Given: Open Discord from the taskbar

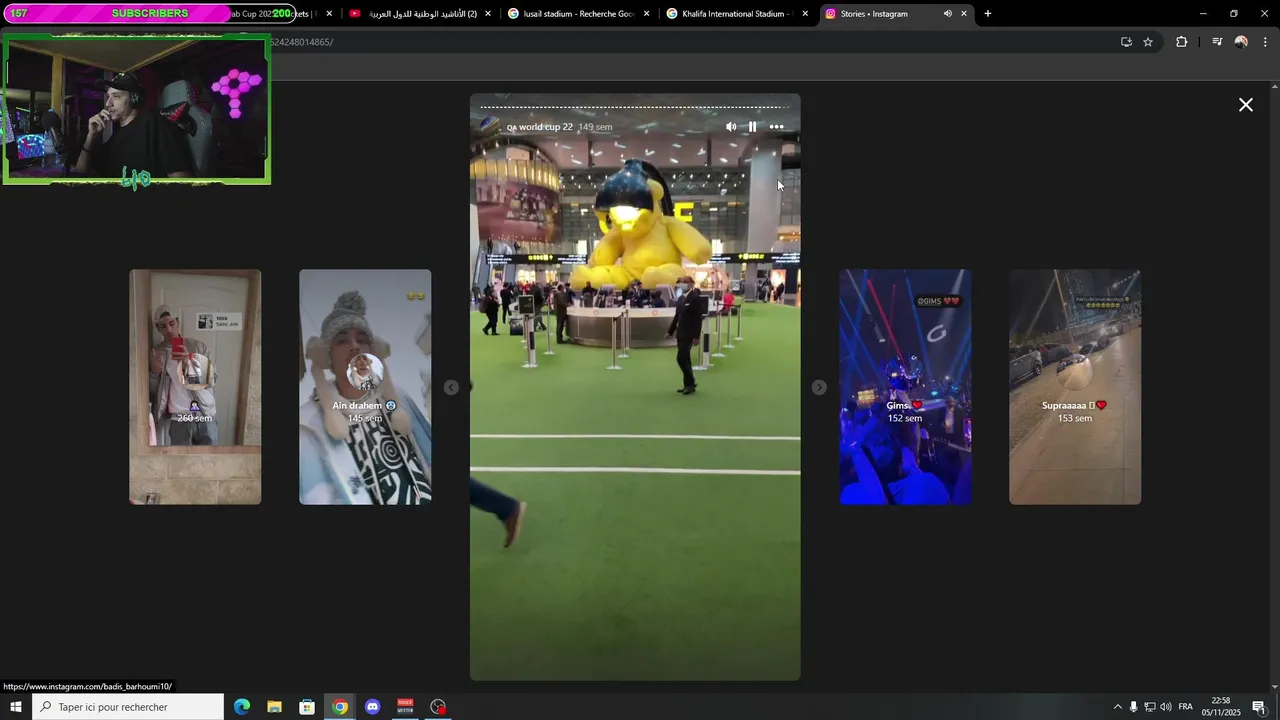Looking at the screenshot, I should point(373,707).
